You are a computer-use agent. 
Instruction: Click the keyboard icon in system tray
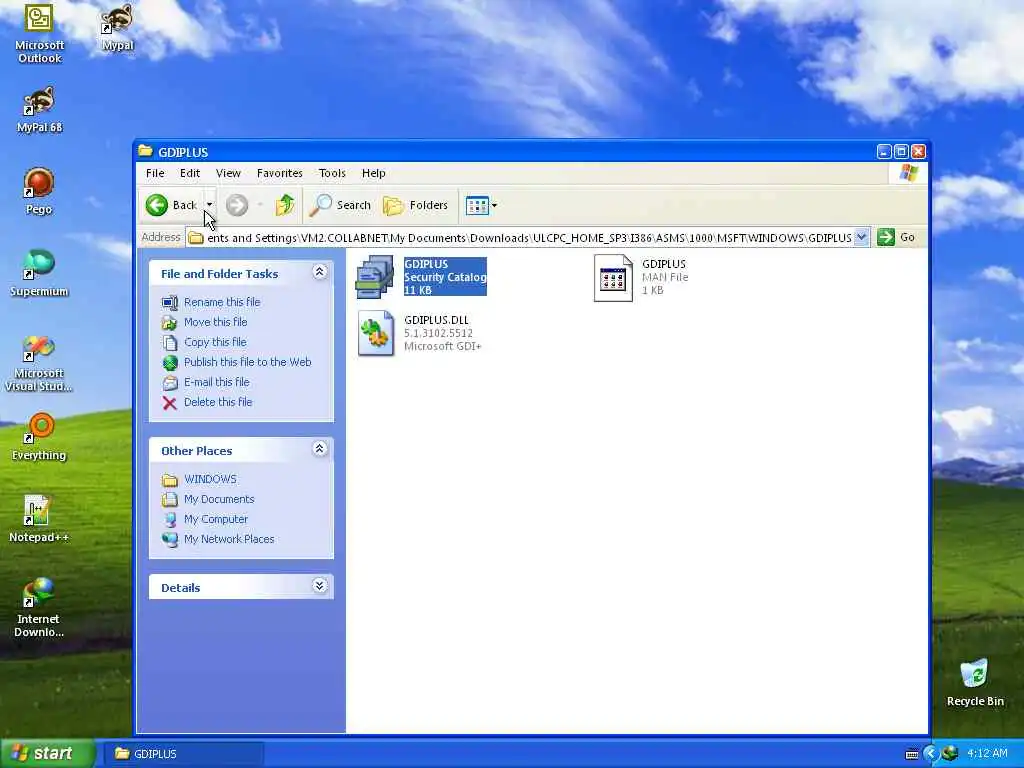coord(912,754)
